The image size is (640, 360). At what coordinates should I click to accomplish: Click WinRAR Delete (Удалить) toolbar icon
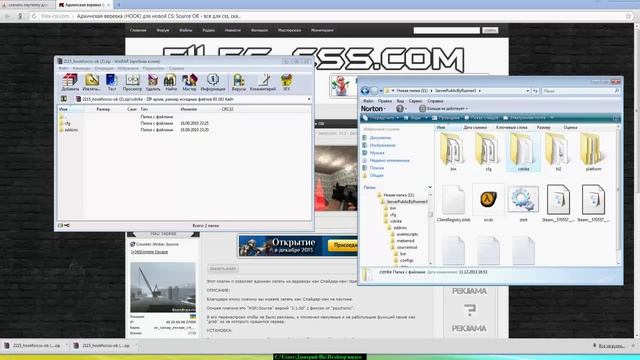[x=153, y=82]
